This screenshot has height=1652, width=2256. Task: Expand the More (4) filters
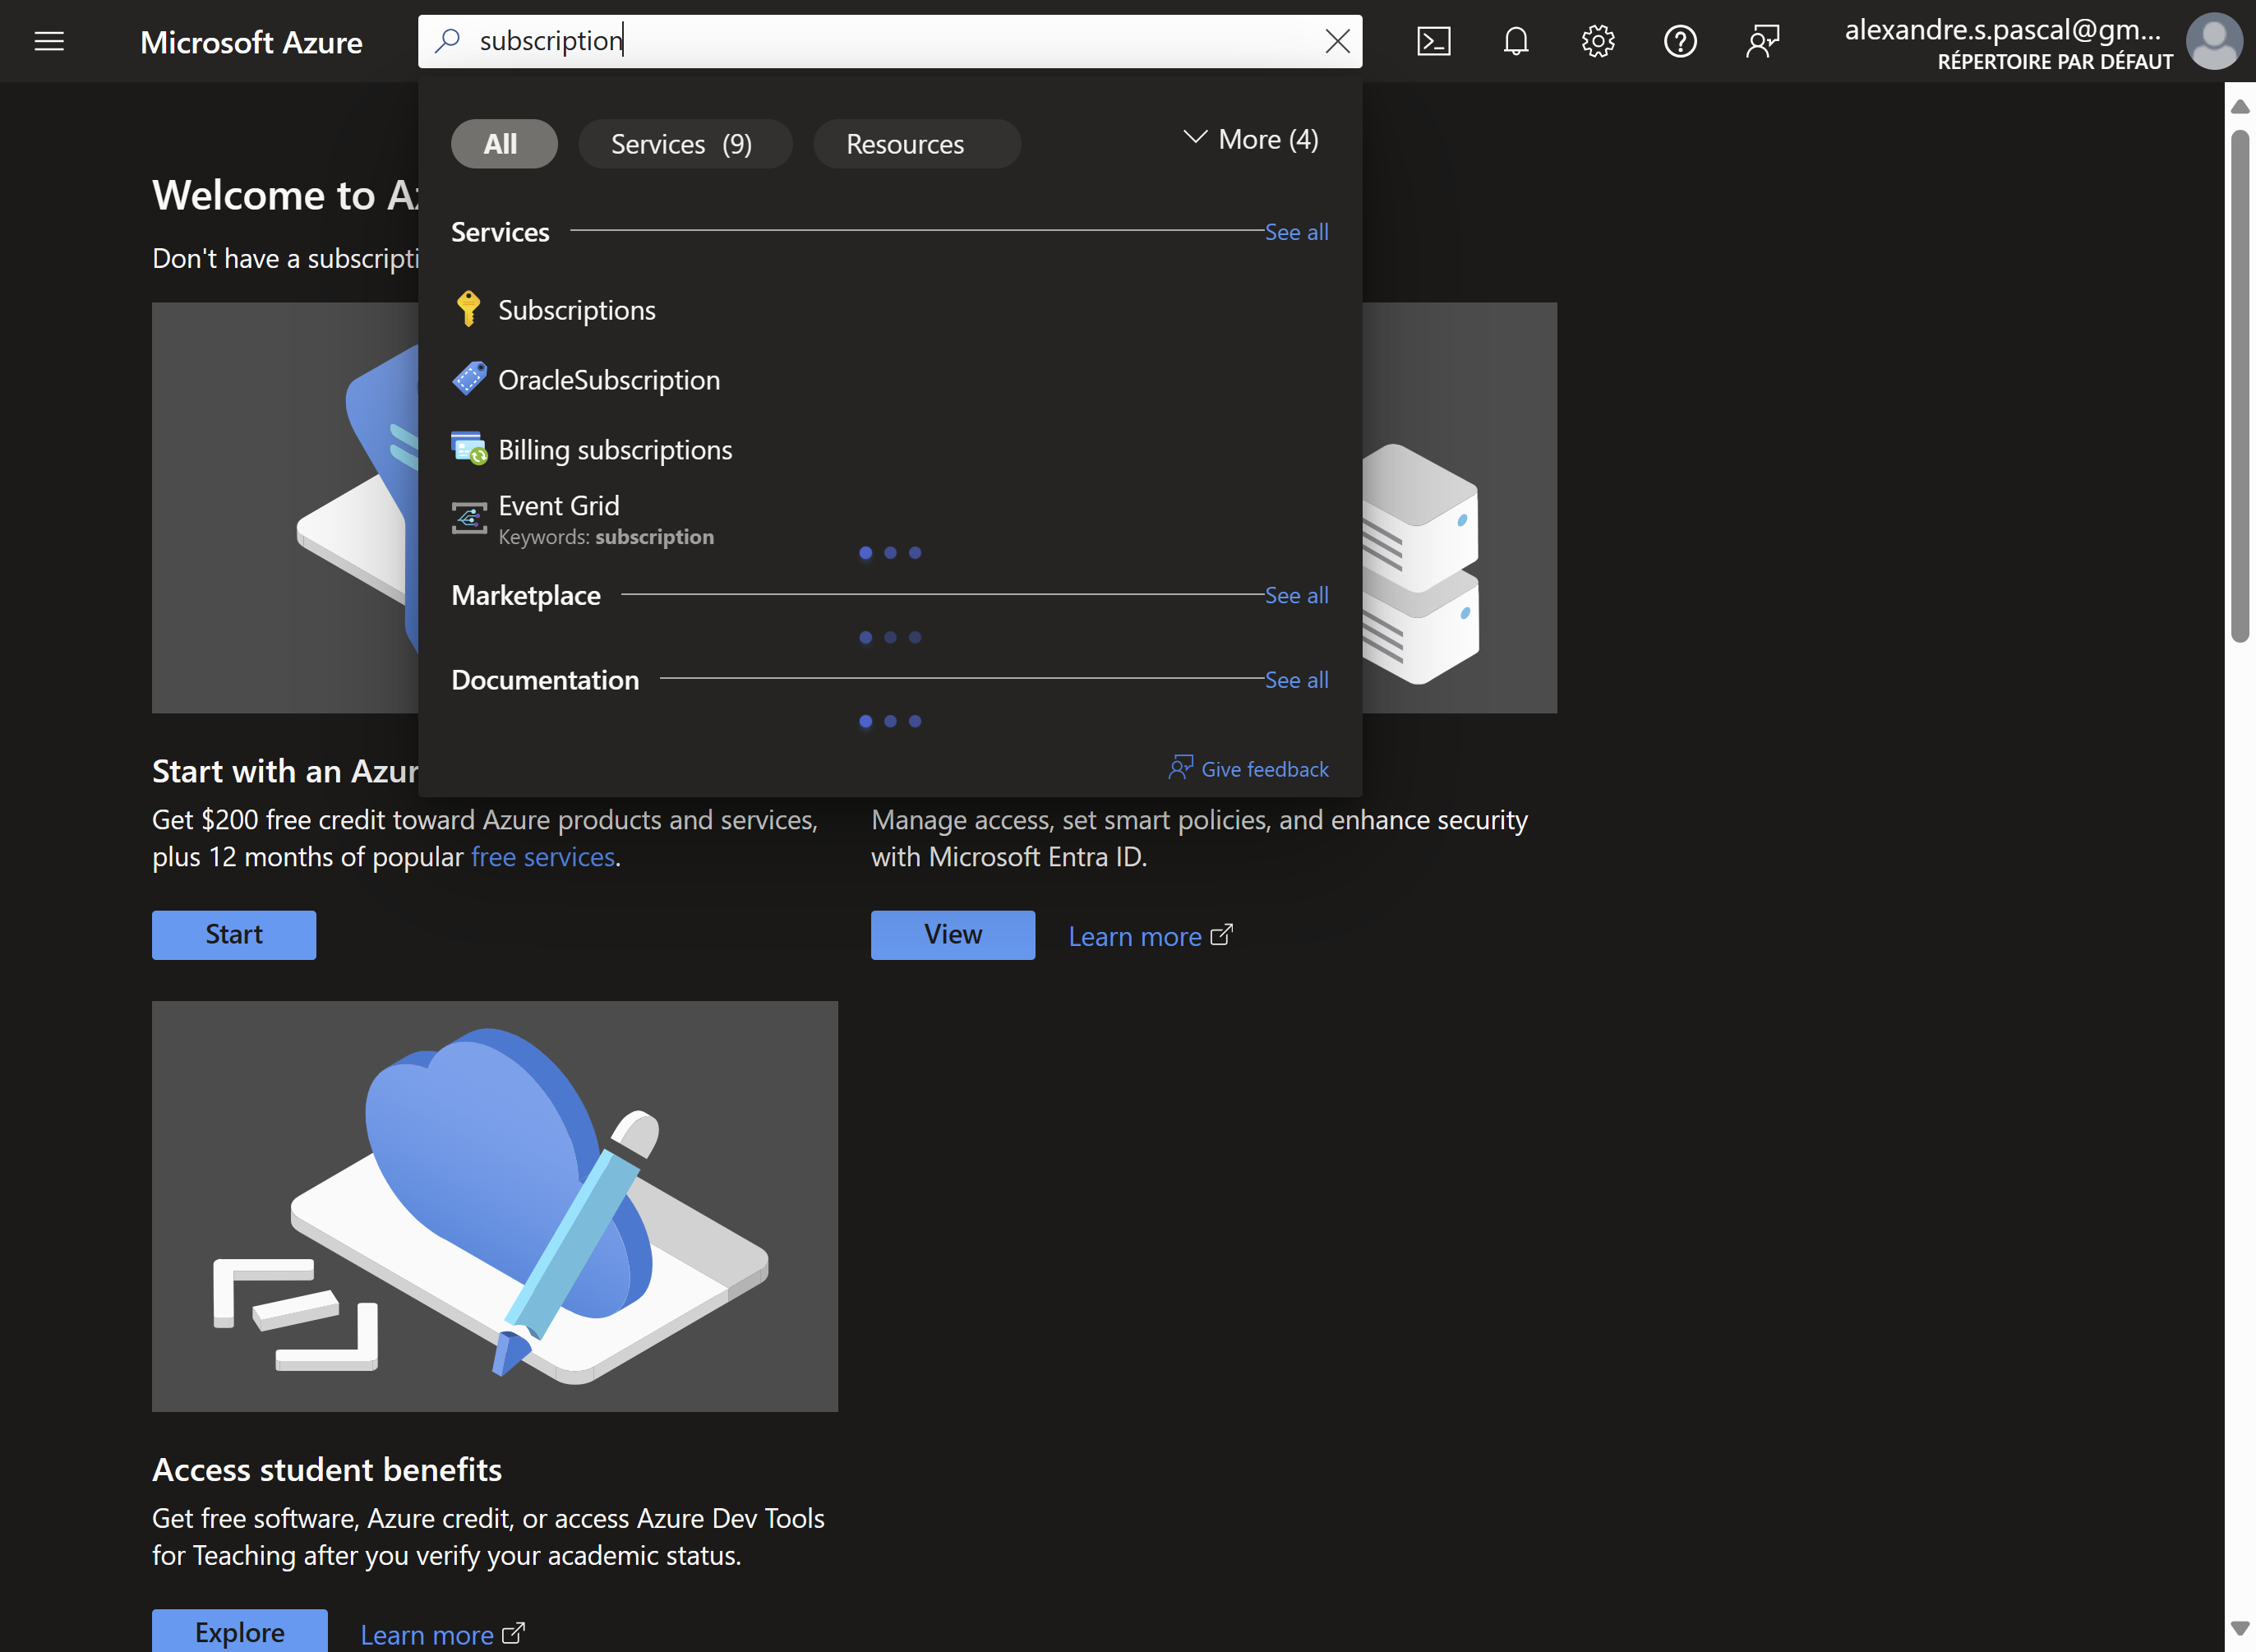click(1250, 139)
